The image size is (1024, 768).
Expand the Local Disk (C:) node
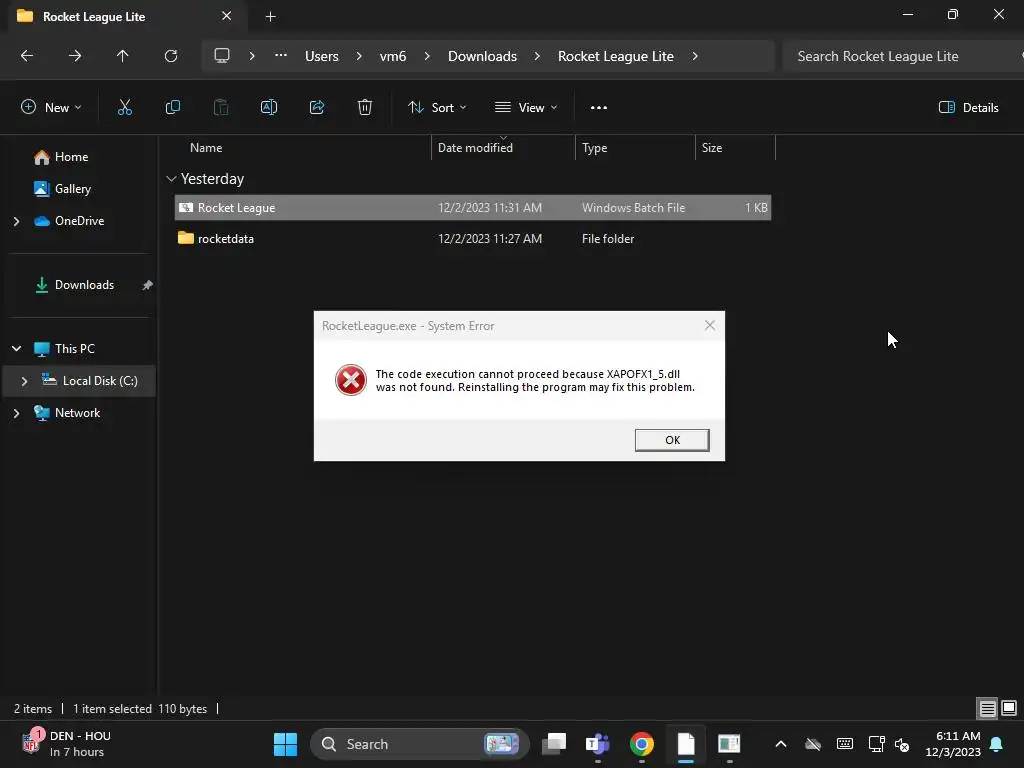point(24,381)
